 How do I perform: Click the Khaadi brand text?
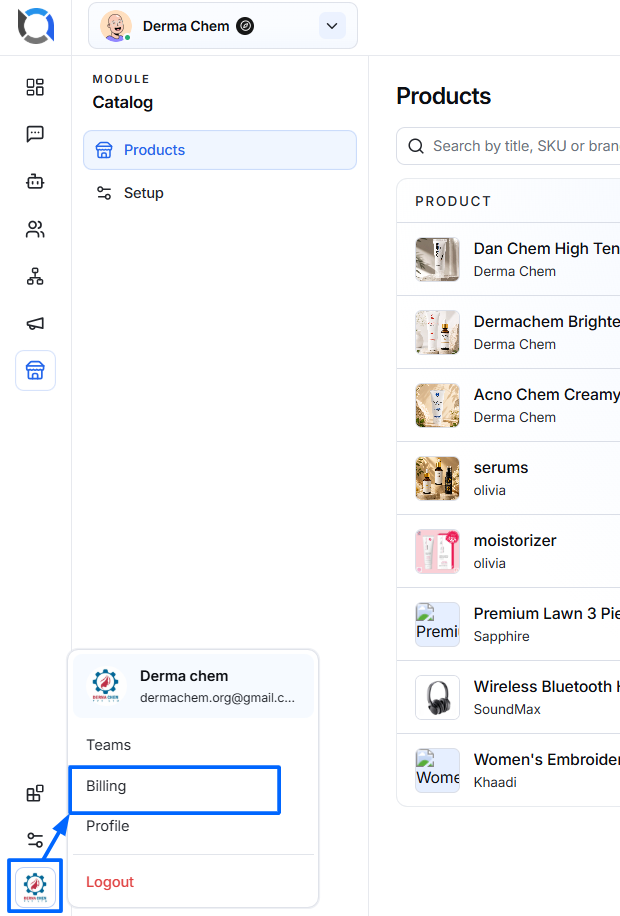(x=495, y=782)
